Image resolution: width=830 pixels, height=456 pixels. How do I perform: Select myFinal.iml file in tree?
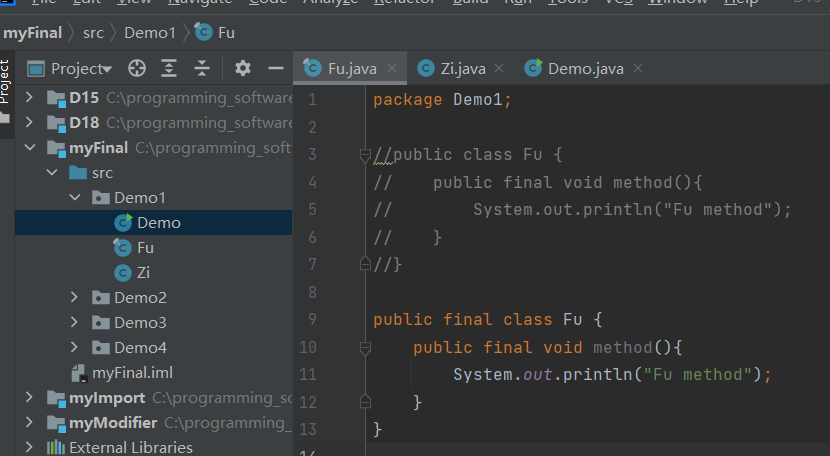153,373
